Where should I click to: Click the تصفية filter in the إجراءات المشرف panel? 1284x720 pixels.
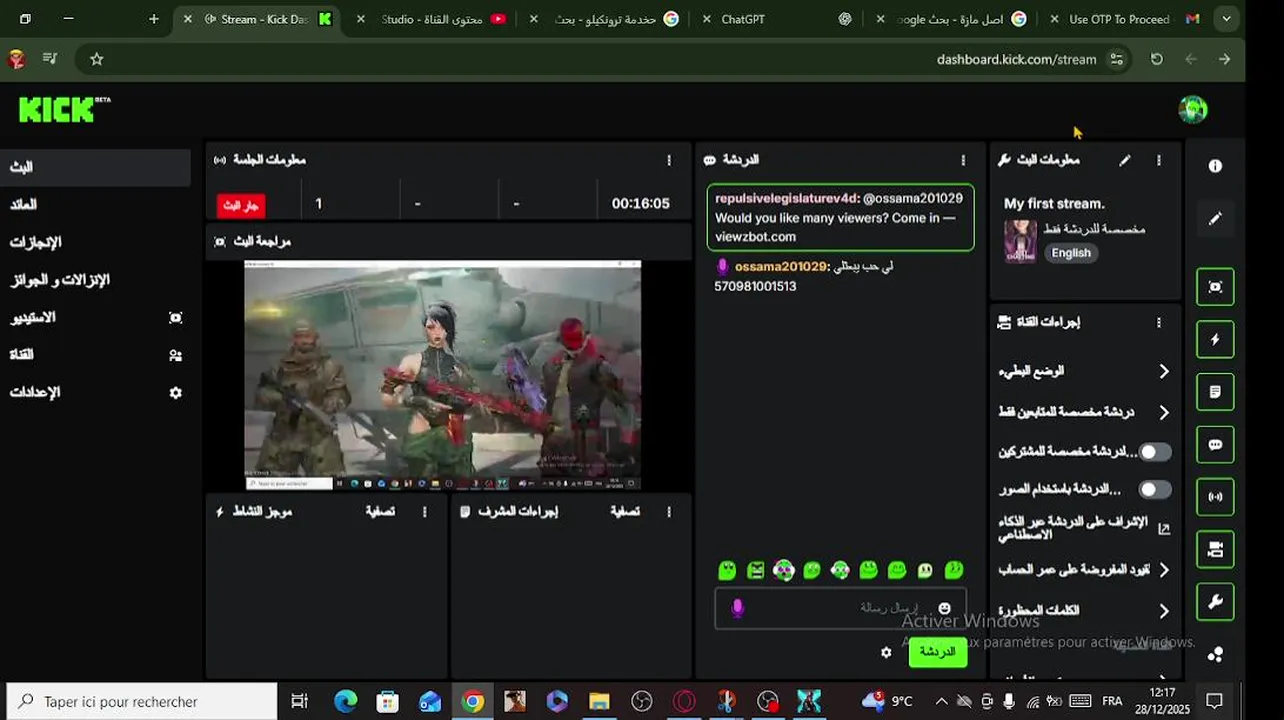point(625,511)
